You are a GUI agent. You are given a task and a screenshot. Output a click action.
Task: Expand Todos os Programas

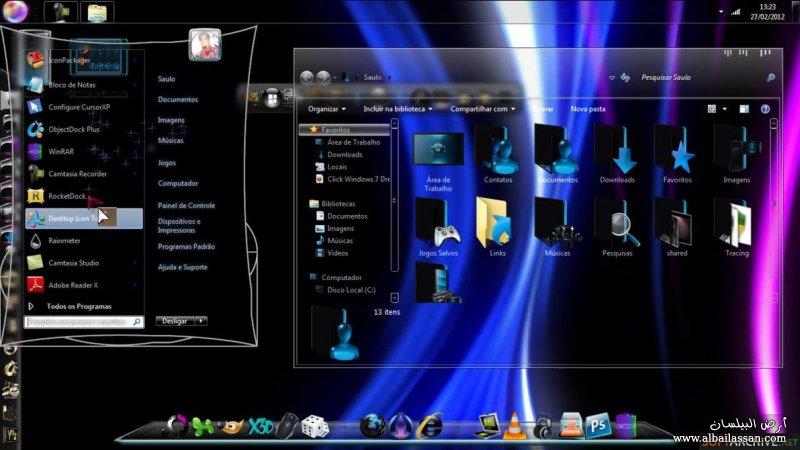click(79, 307)
